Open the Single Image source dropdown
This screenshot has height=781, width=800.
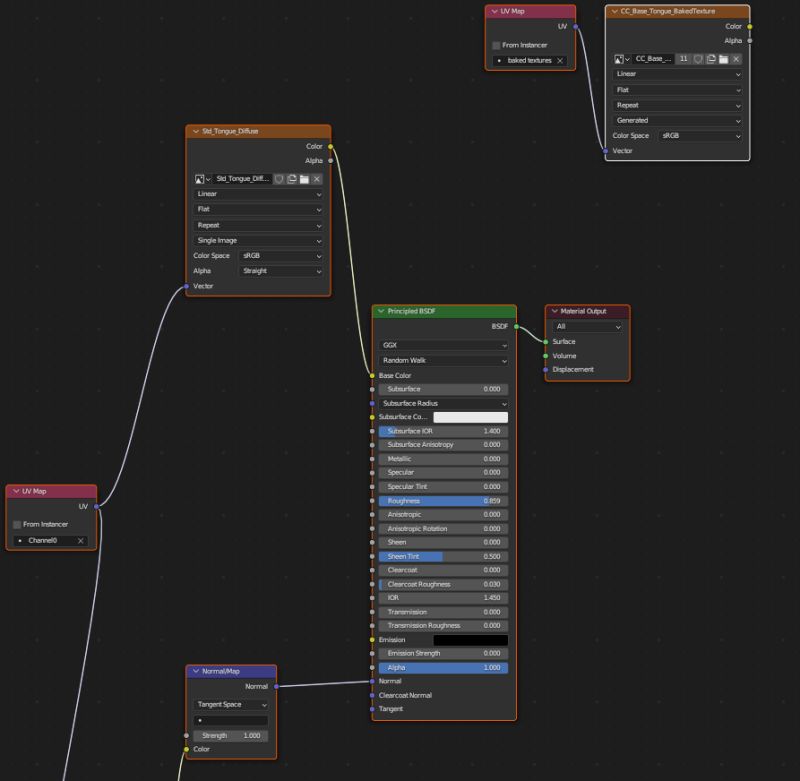(257, 240)
